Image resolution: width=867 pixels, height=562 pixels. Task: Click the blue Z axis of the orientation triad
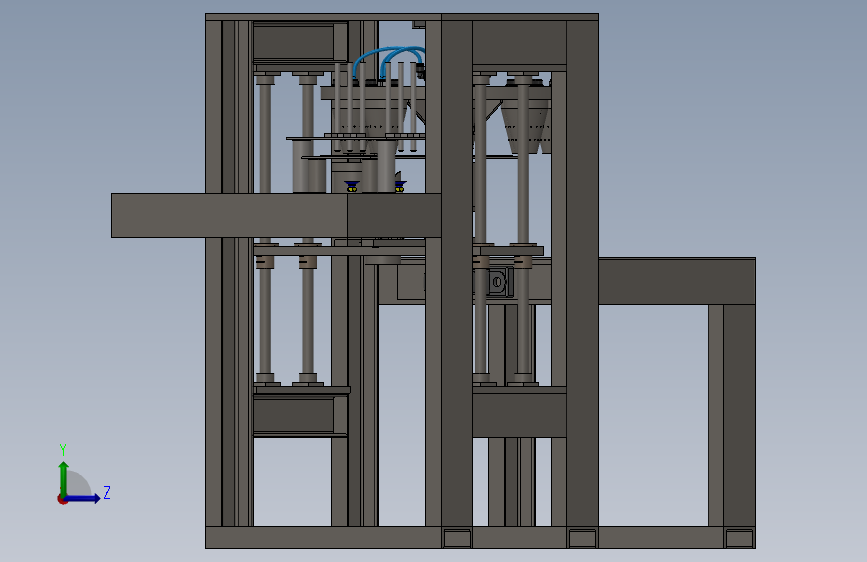(x=83, y=498)
